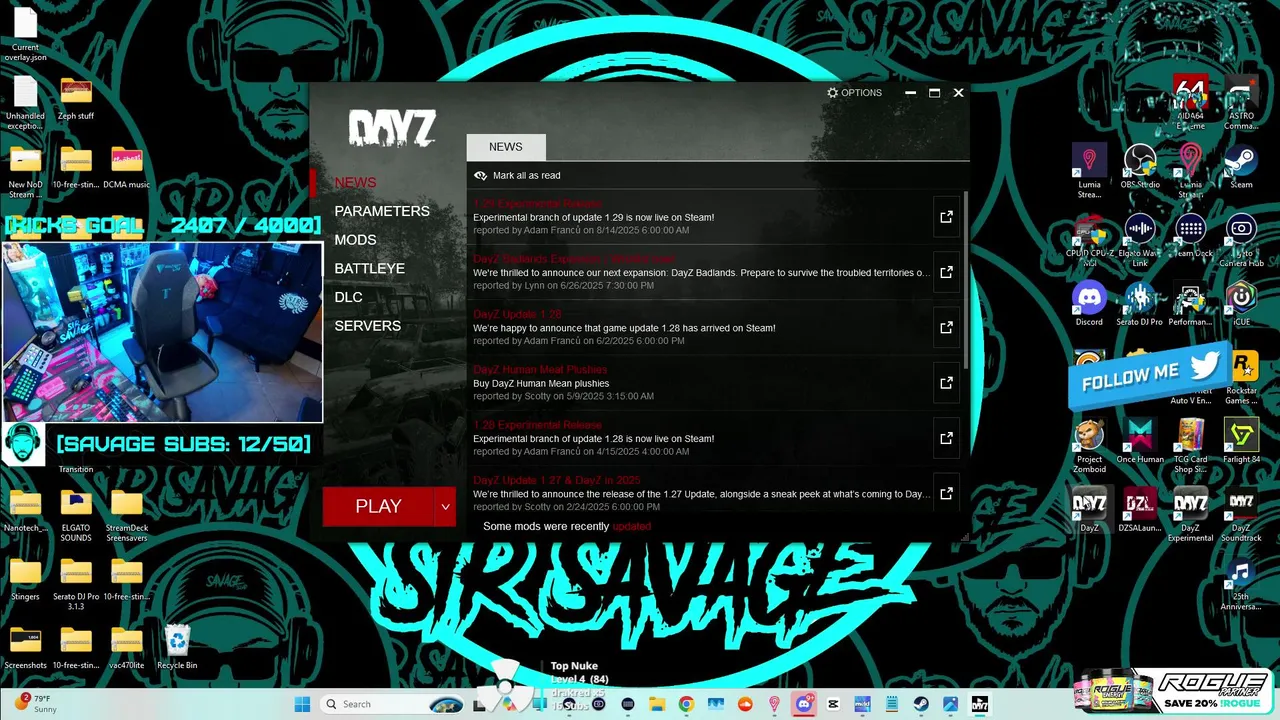Viewport: 1280px width, 720px height.
Task: Mark all news as read
Action: pyautogui.click(x=517, y=176)
